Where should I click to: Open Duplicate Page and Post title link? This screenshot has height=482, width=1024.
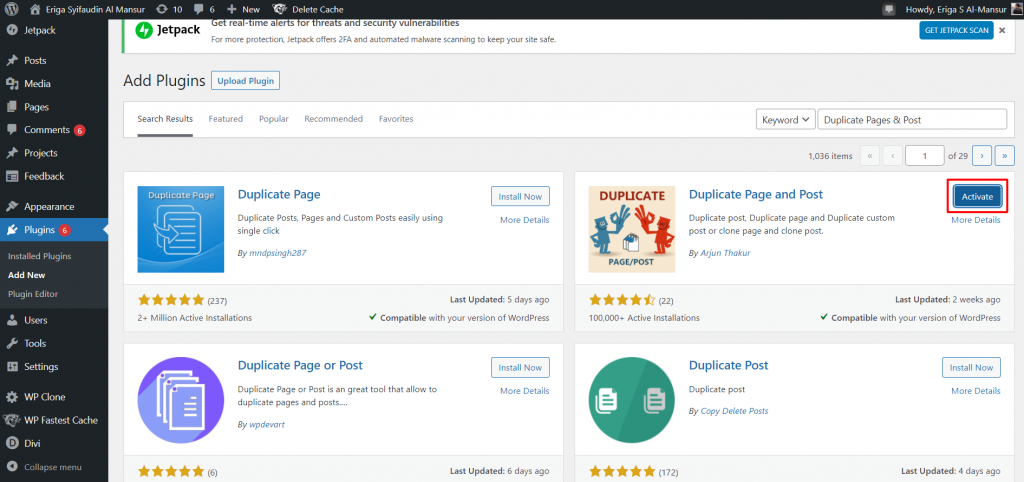click(x=756, y=194)
